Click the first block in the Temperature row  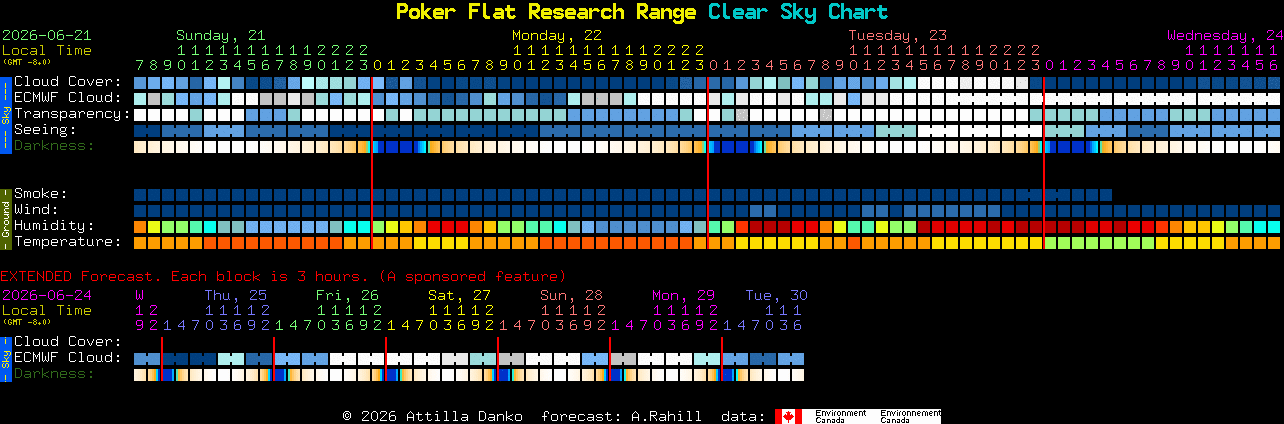[140, 242]
